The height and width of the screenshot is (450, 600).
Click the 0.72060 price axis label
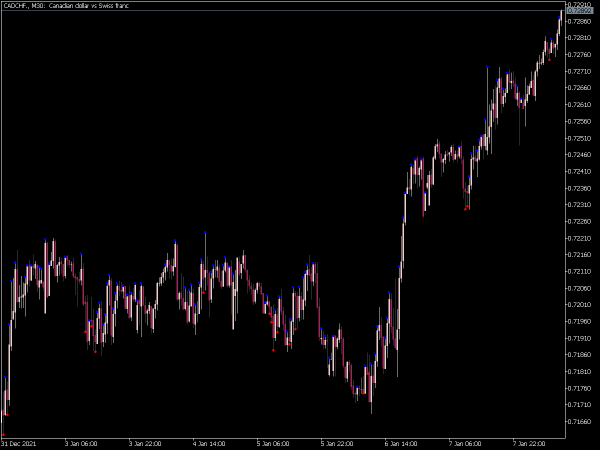[580, 289]
